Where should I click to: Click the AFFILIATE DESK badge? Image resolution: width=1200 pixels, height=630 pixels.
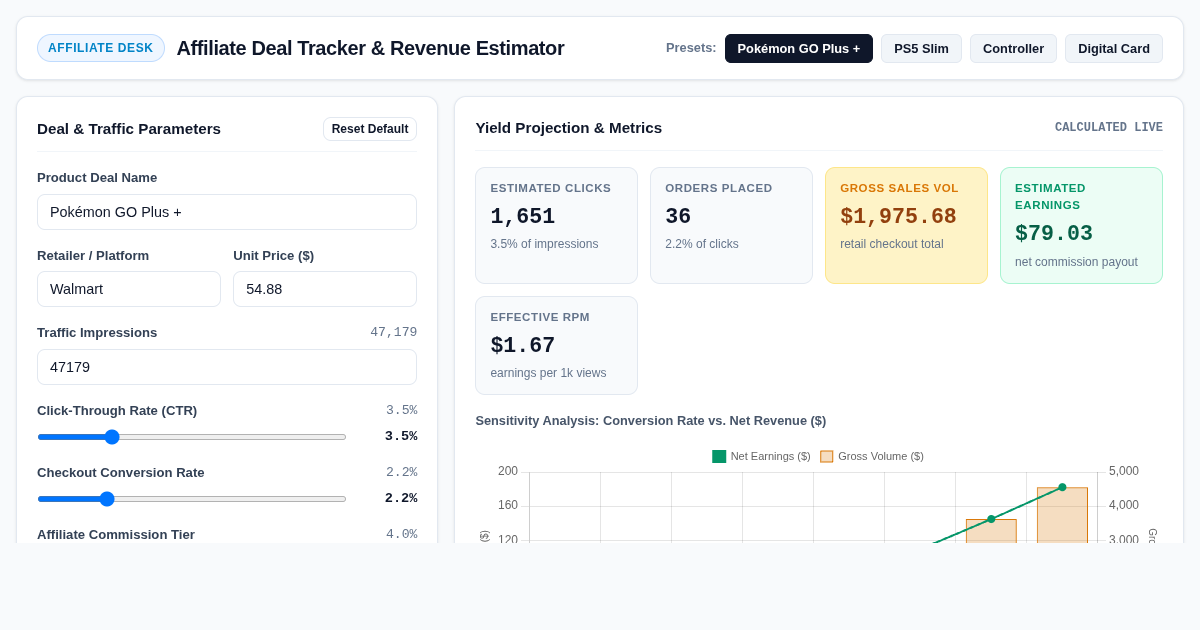click(101, 48)
